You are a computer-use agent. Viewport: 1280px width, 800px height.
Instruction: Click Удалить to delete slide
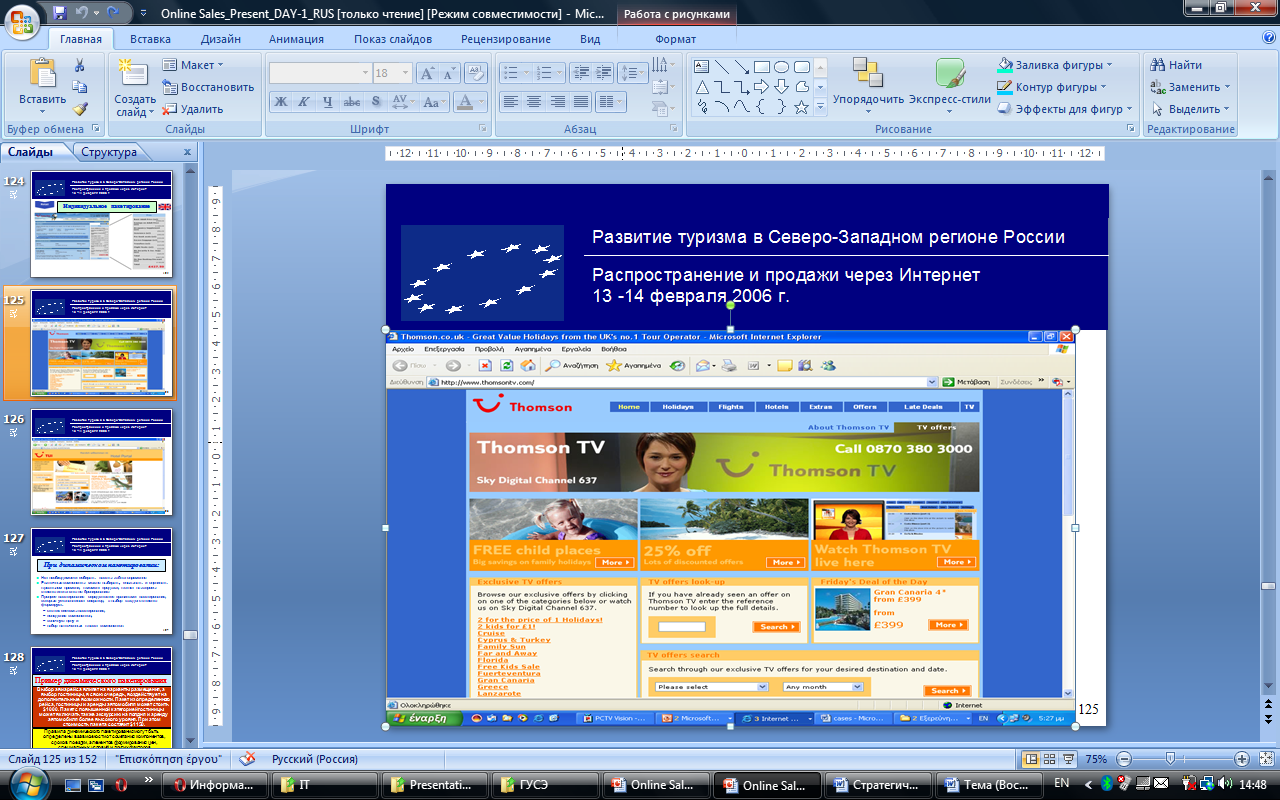click(193, 109)
